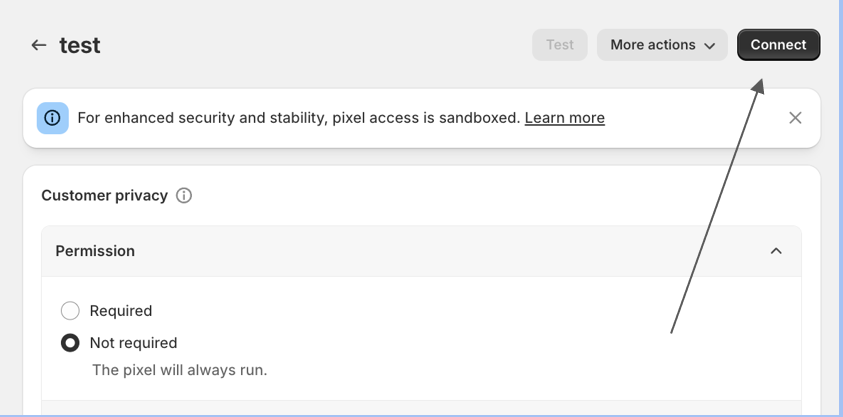The height and width of the screenshot is (417, 843).
Task: Click 'The pixel will always run' description
Action: pos(180,370)
